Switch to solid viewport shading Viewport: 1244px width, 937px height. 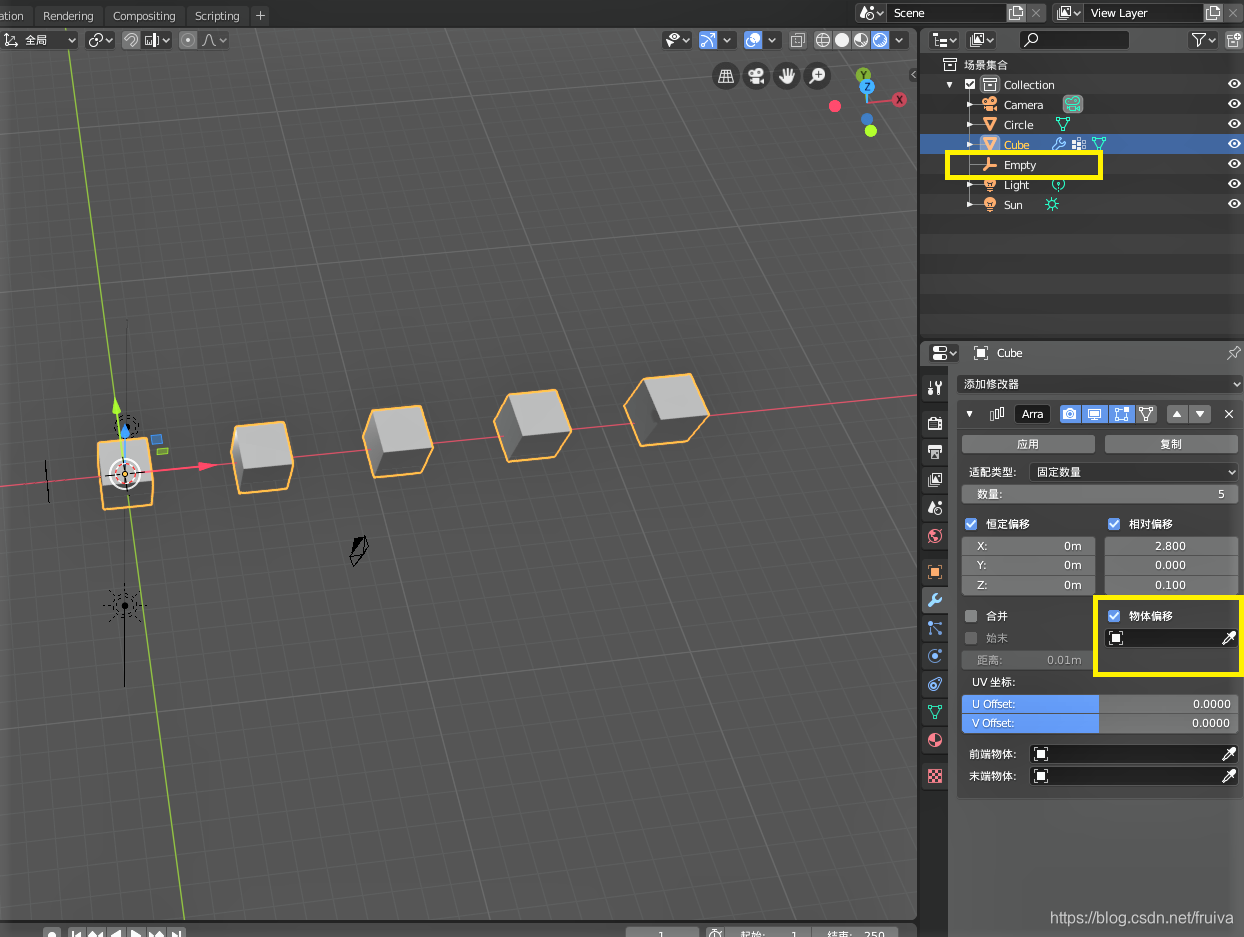842,40
